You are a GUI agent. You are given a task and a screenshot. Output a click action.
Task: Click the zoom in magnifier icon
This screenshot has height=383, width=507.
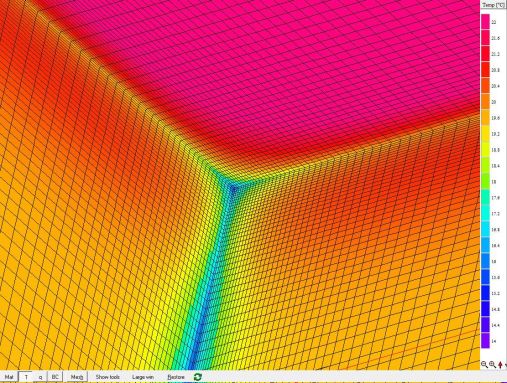(492, 364)
